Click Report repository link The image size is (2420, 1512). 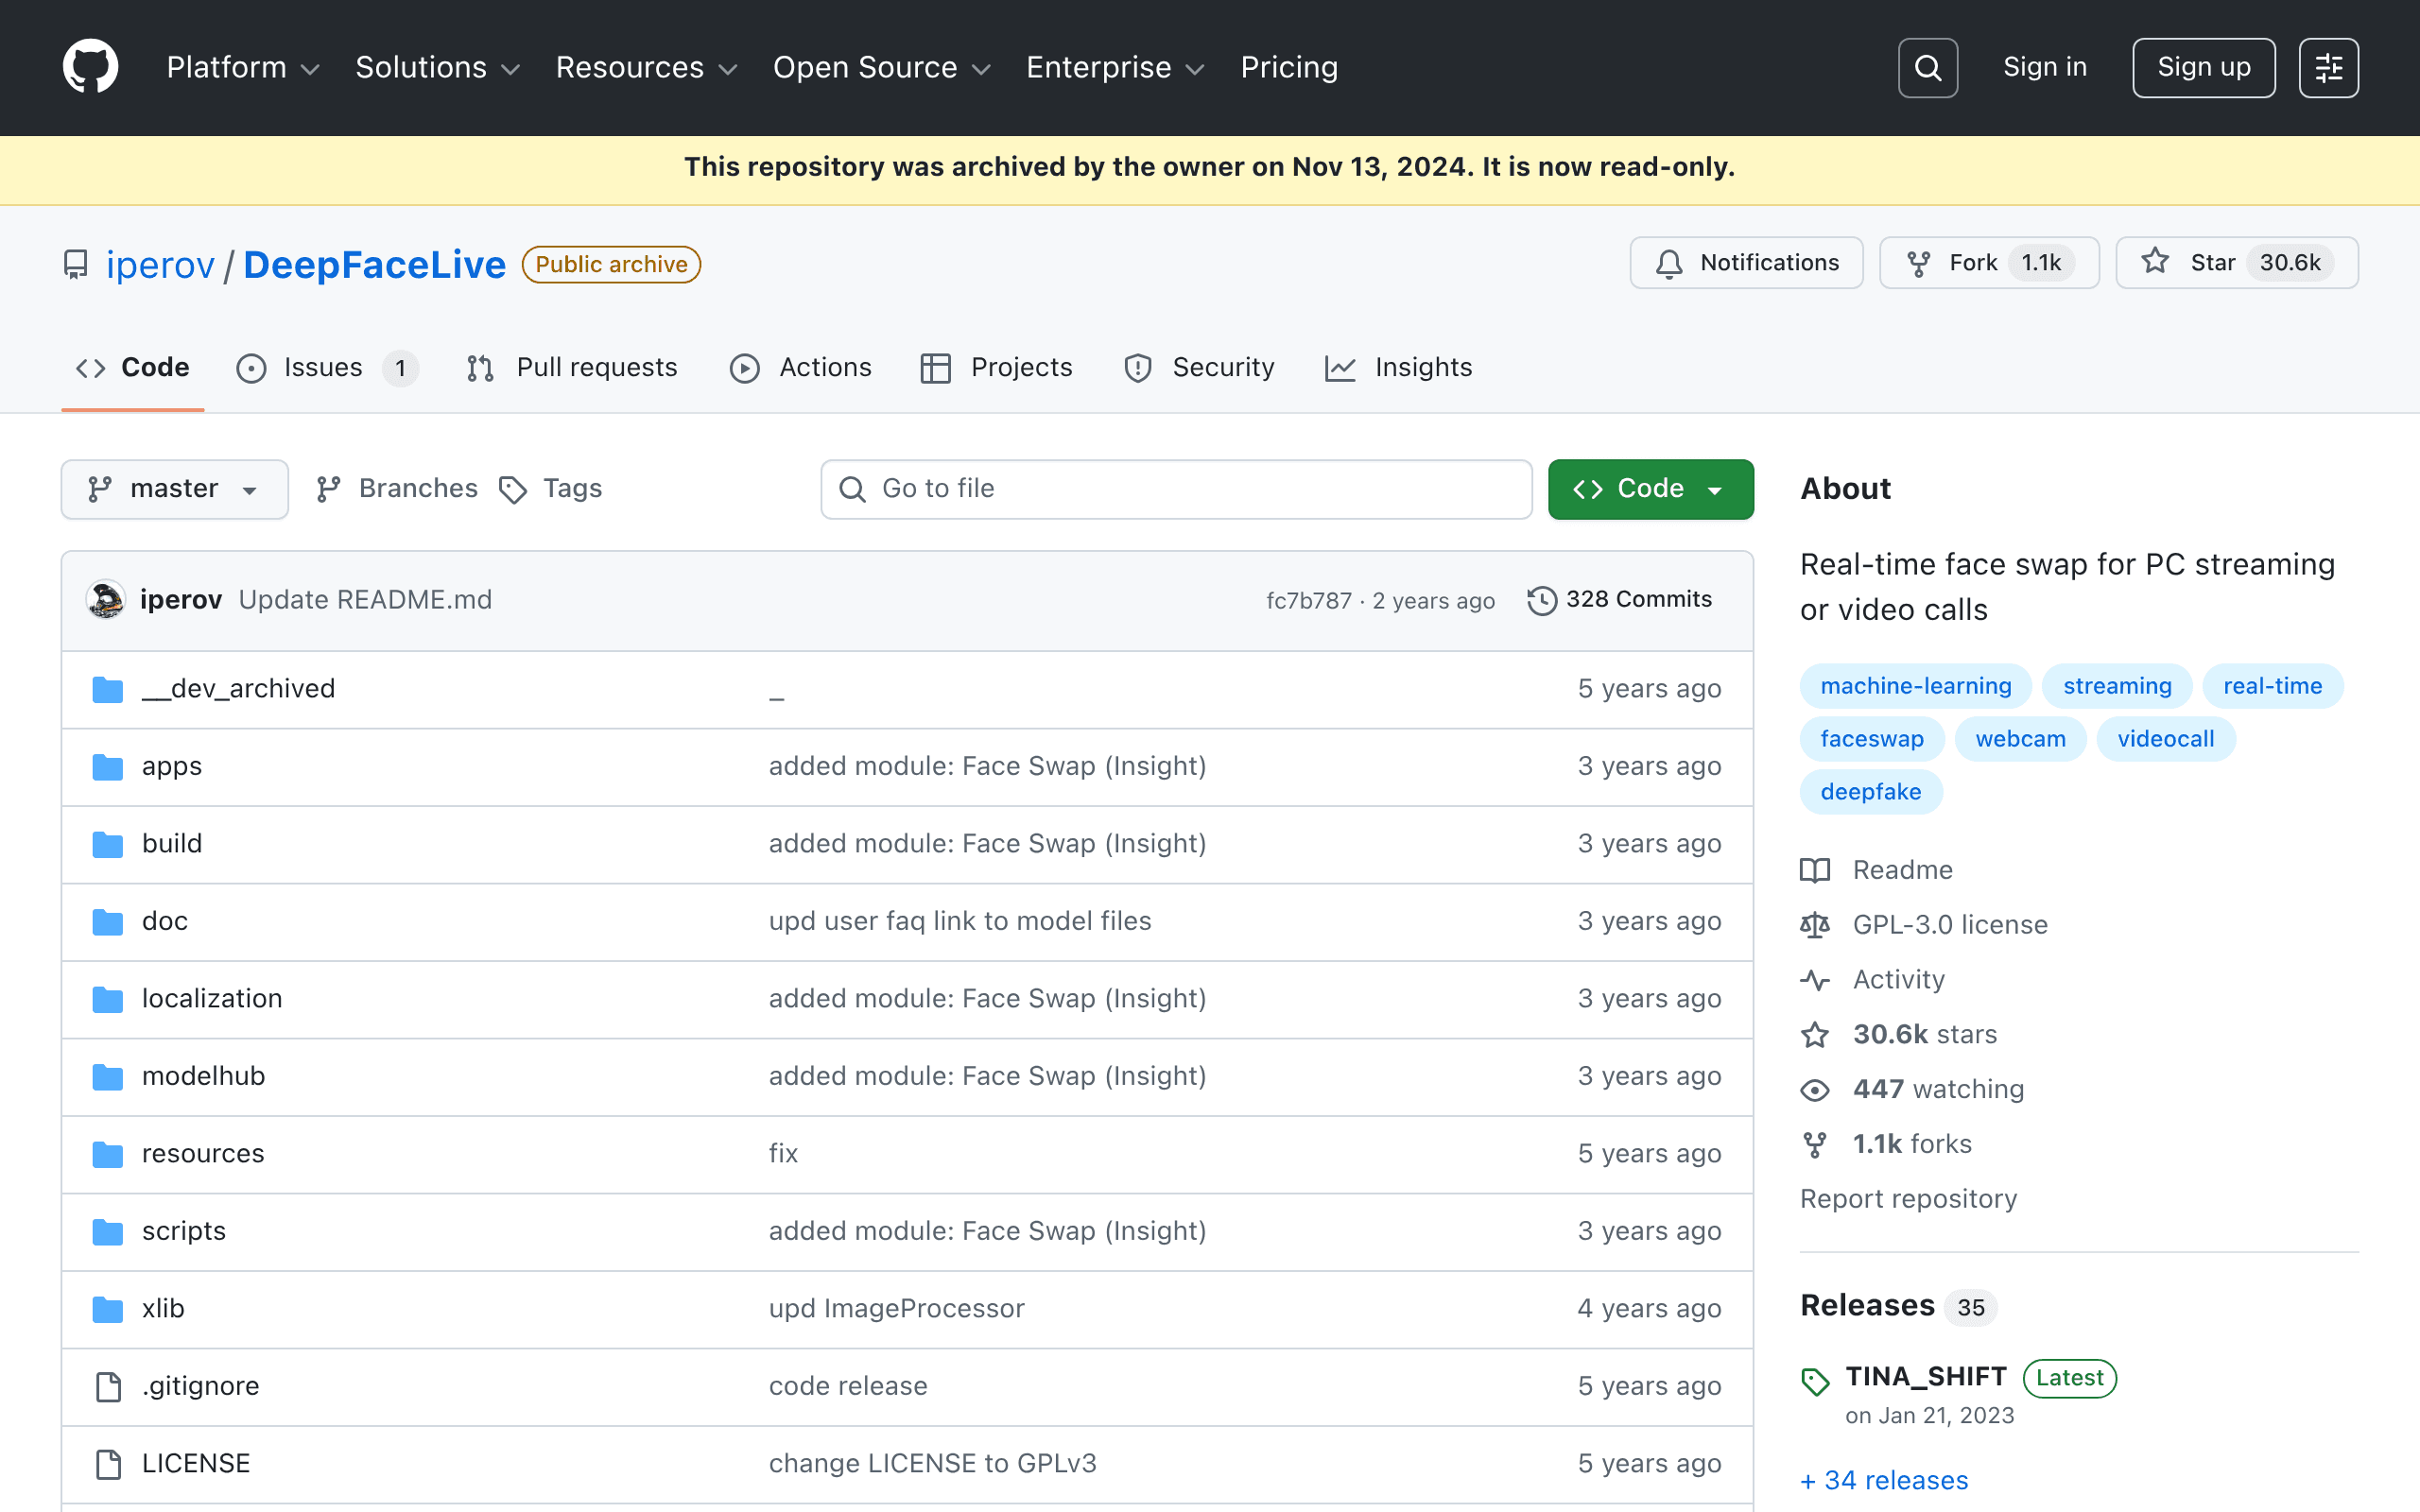[x=1908, y=1199]
